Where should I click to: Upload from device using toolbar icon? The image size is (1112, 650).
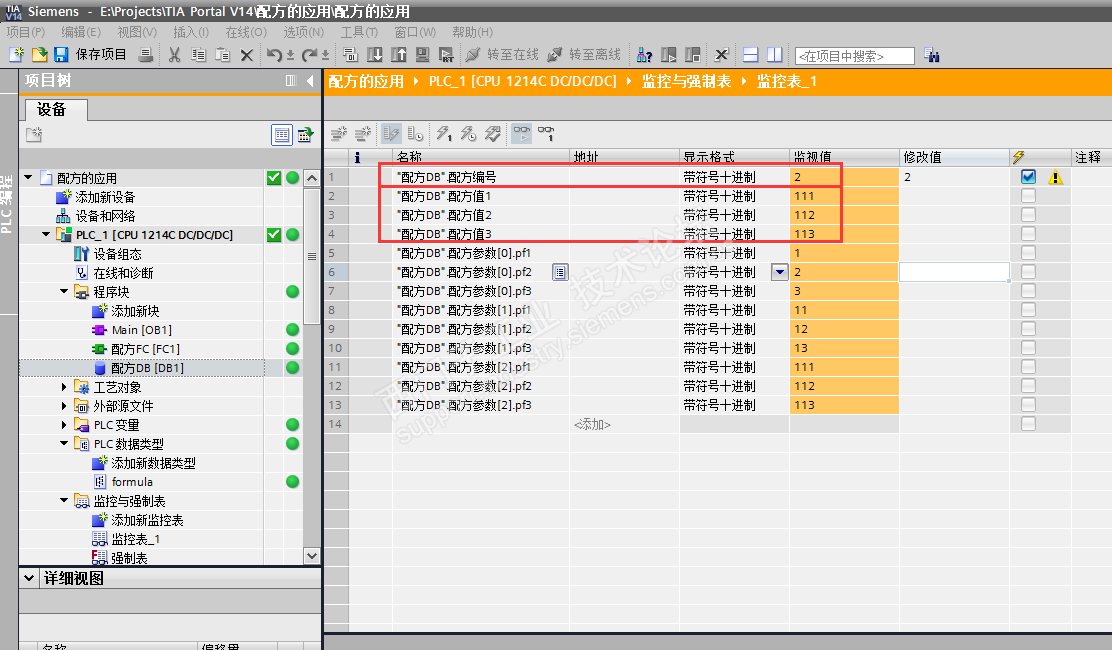click(x=399, y=55)
